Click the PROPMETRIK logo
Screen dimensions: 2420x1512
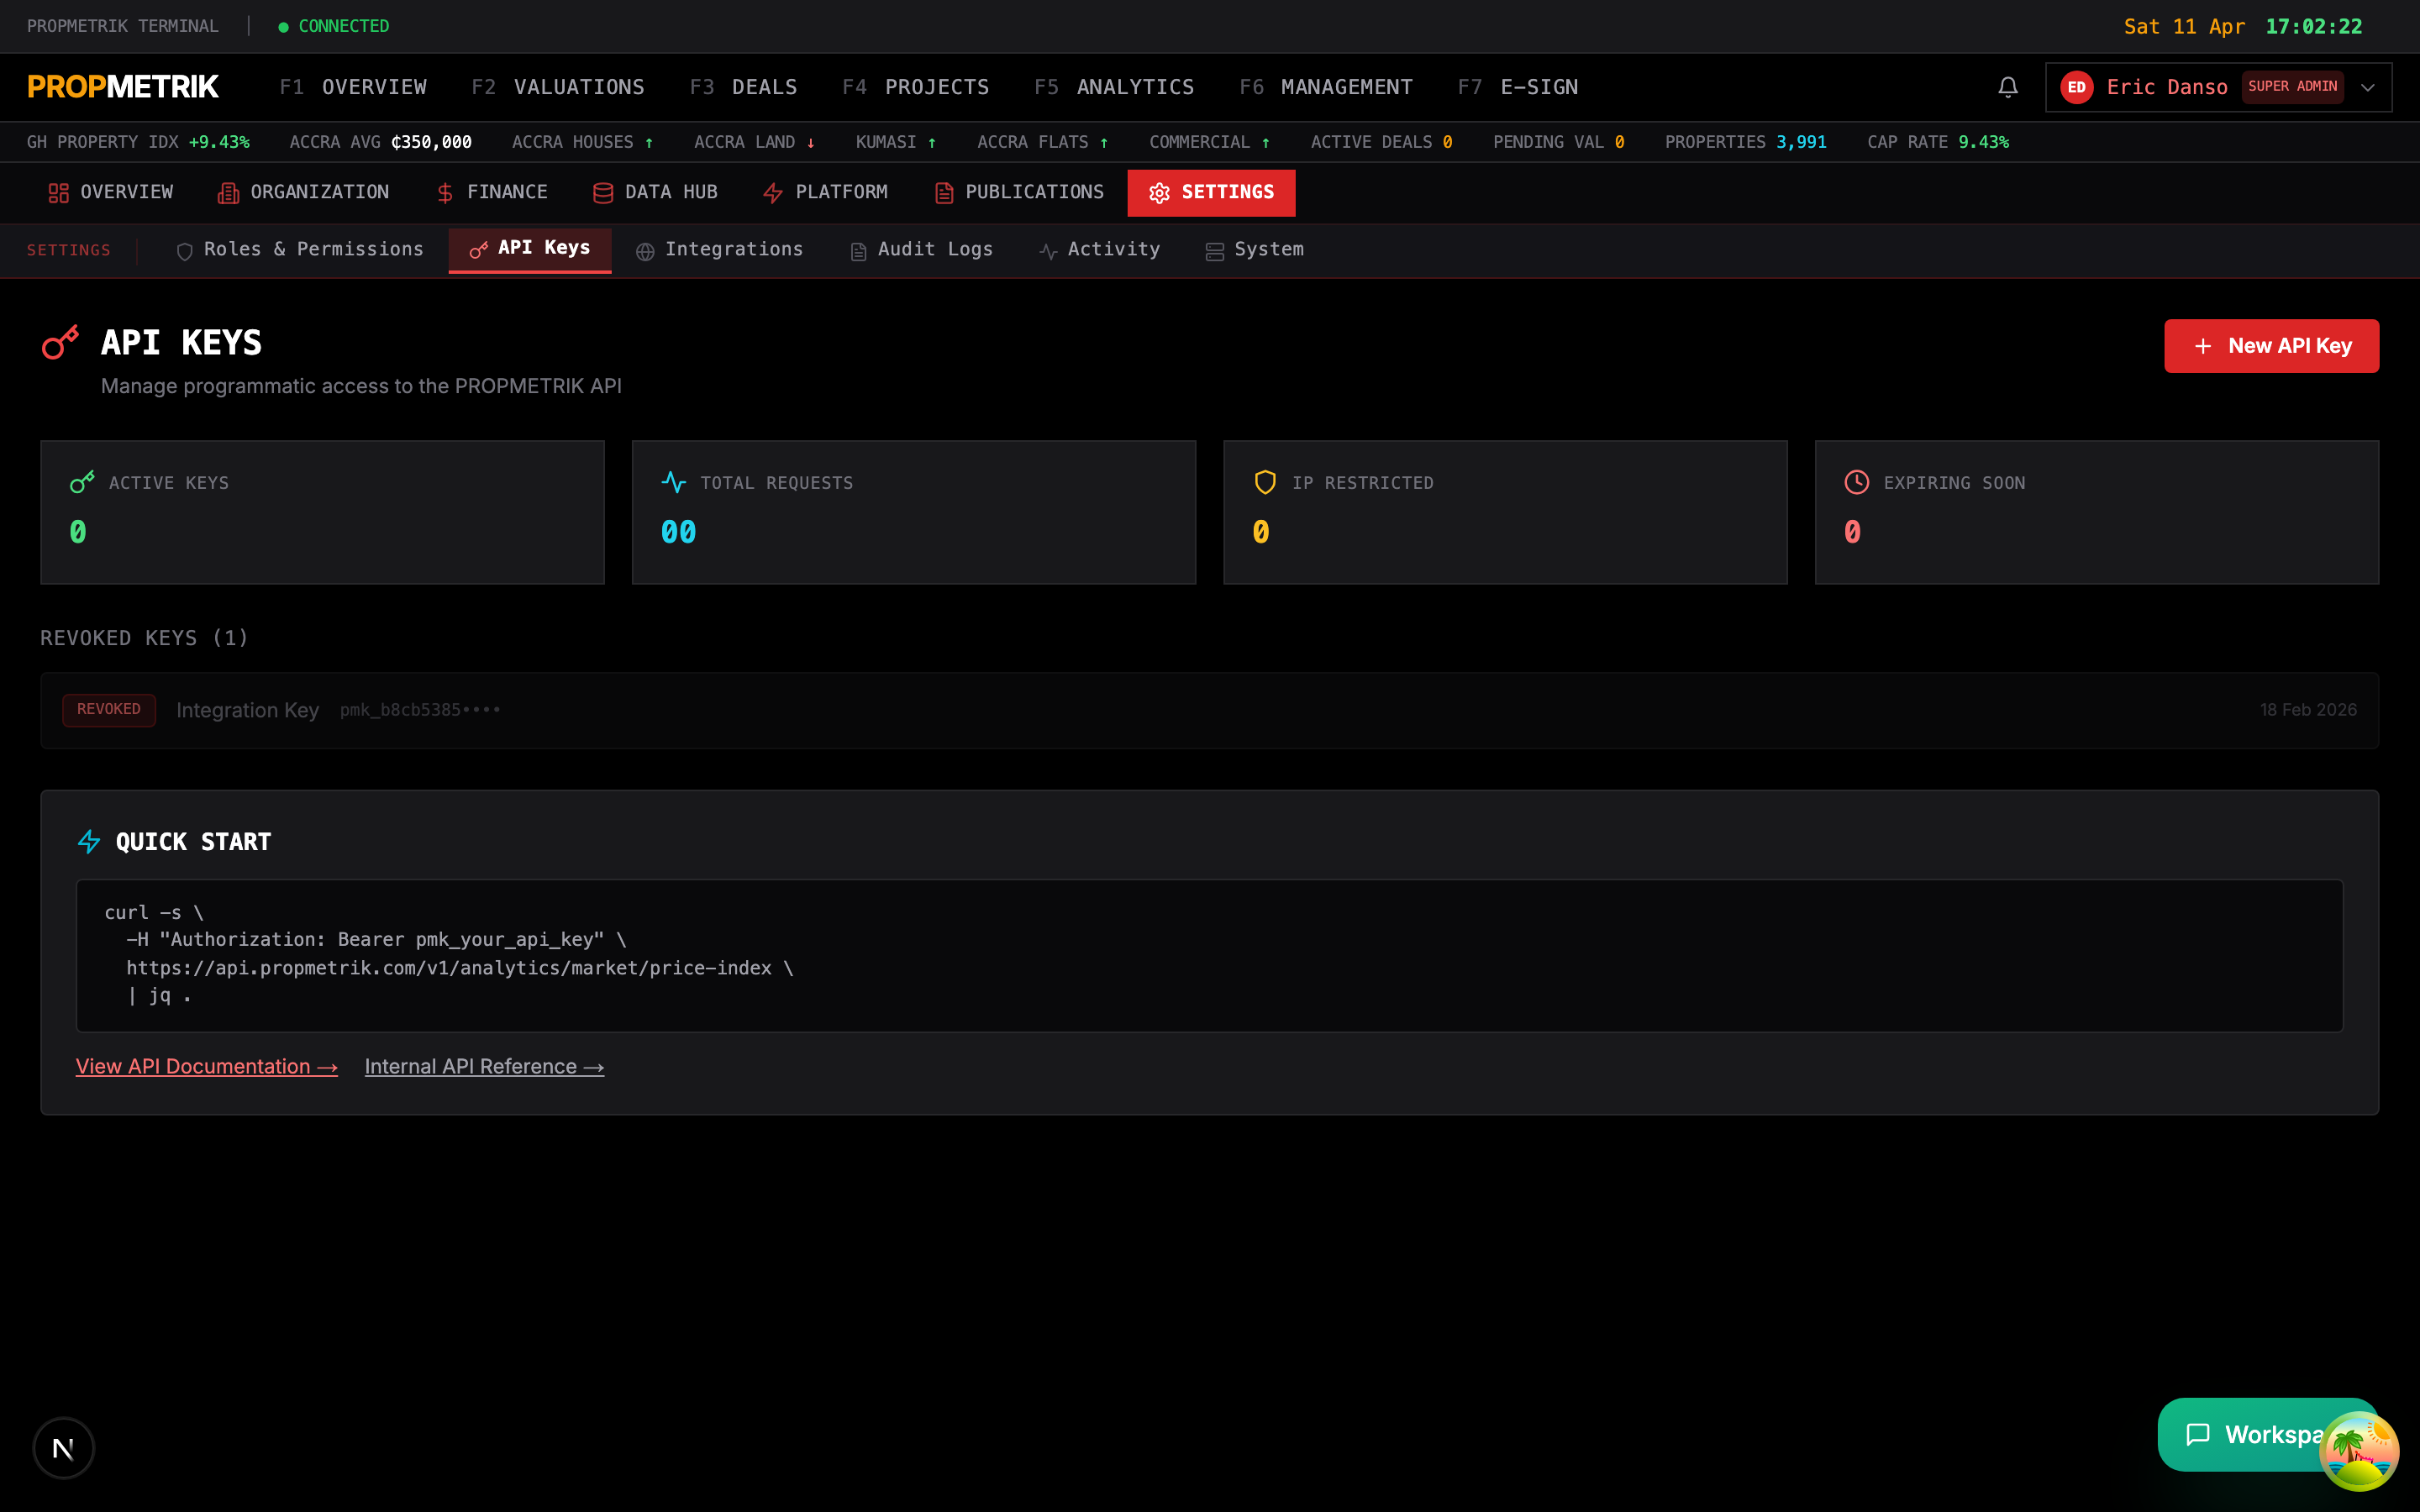pos(123,87)
